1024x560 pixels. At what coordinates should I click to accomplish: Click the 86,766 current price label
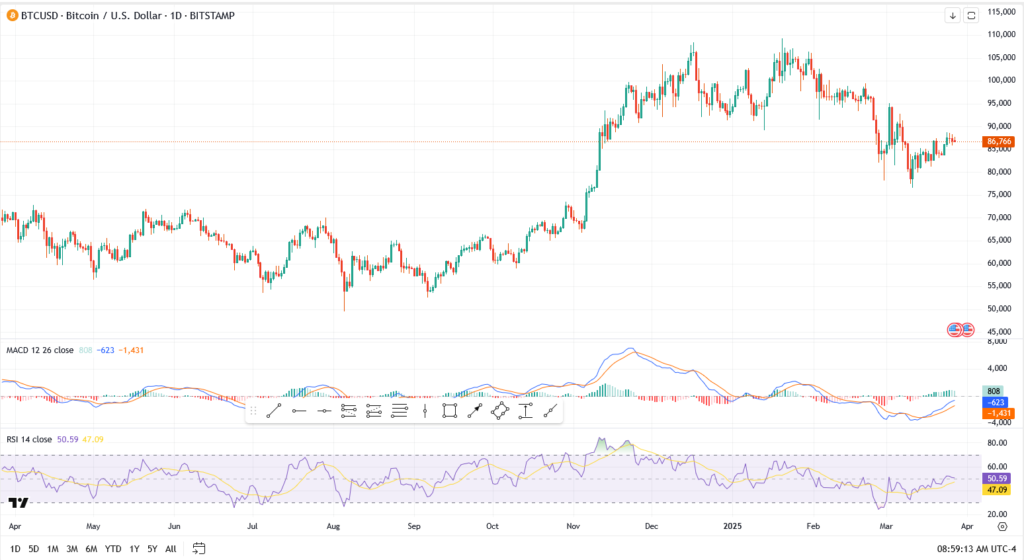(x=1000, y=142)
